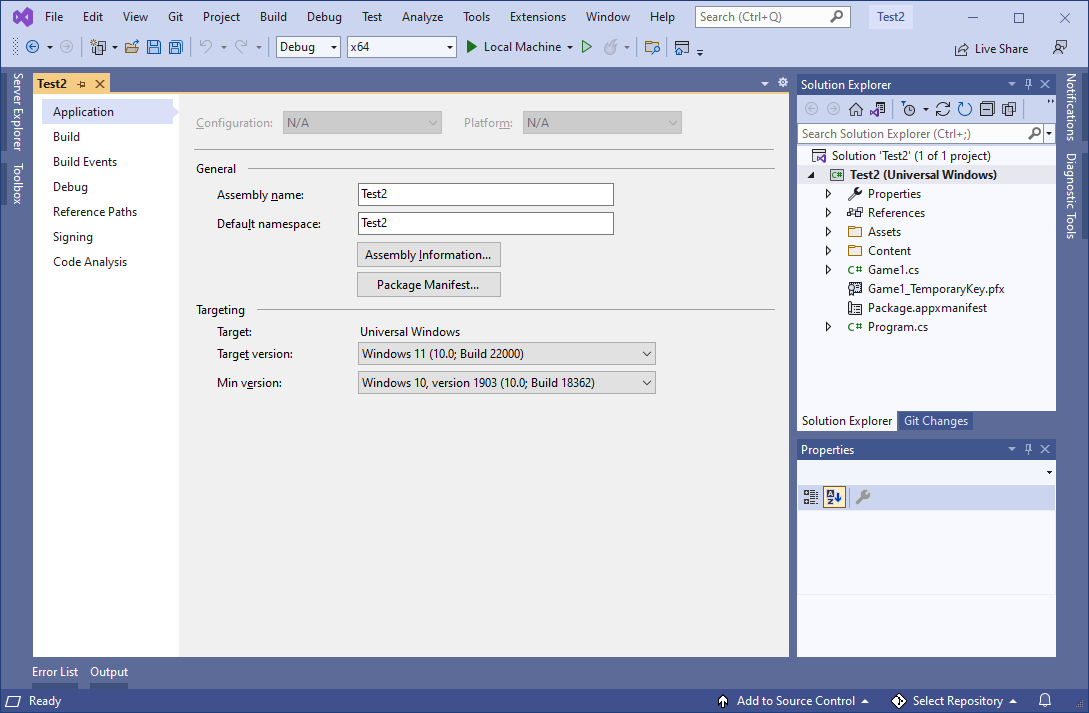Screen dimensions: 1089x713
Task: Click the Categorized view icon in Properties panel
Action: (x=810, y=496)
